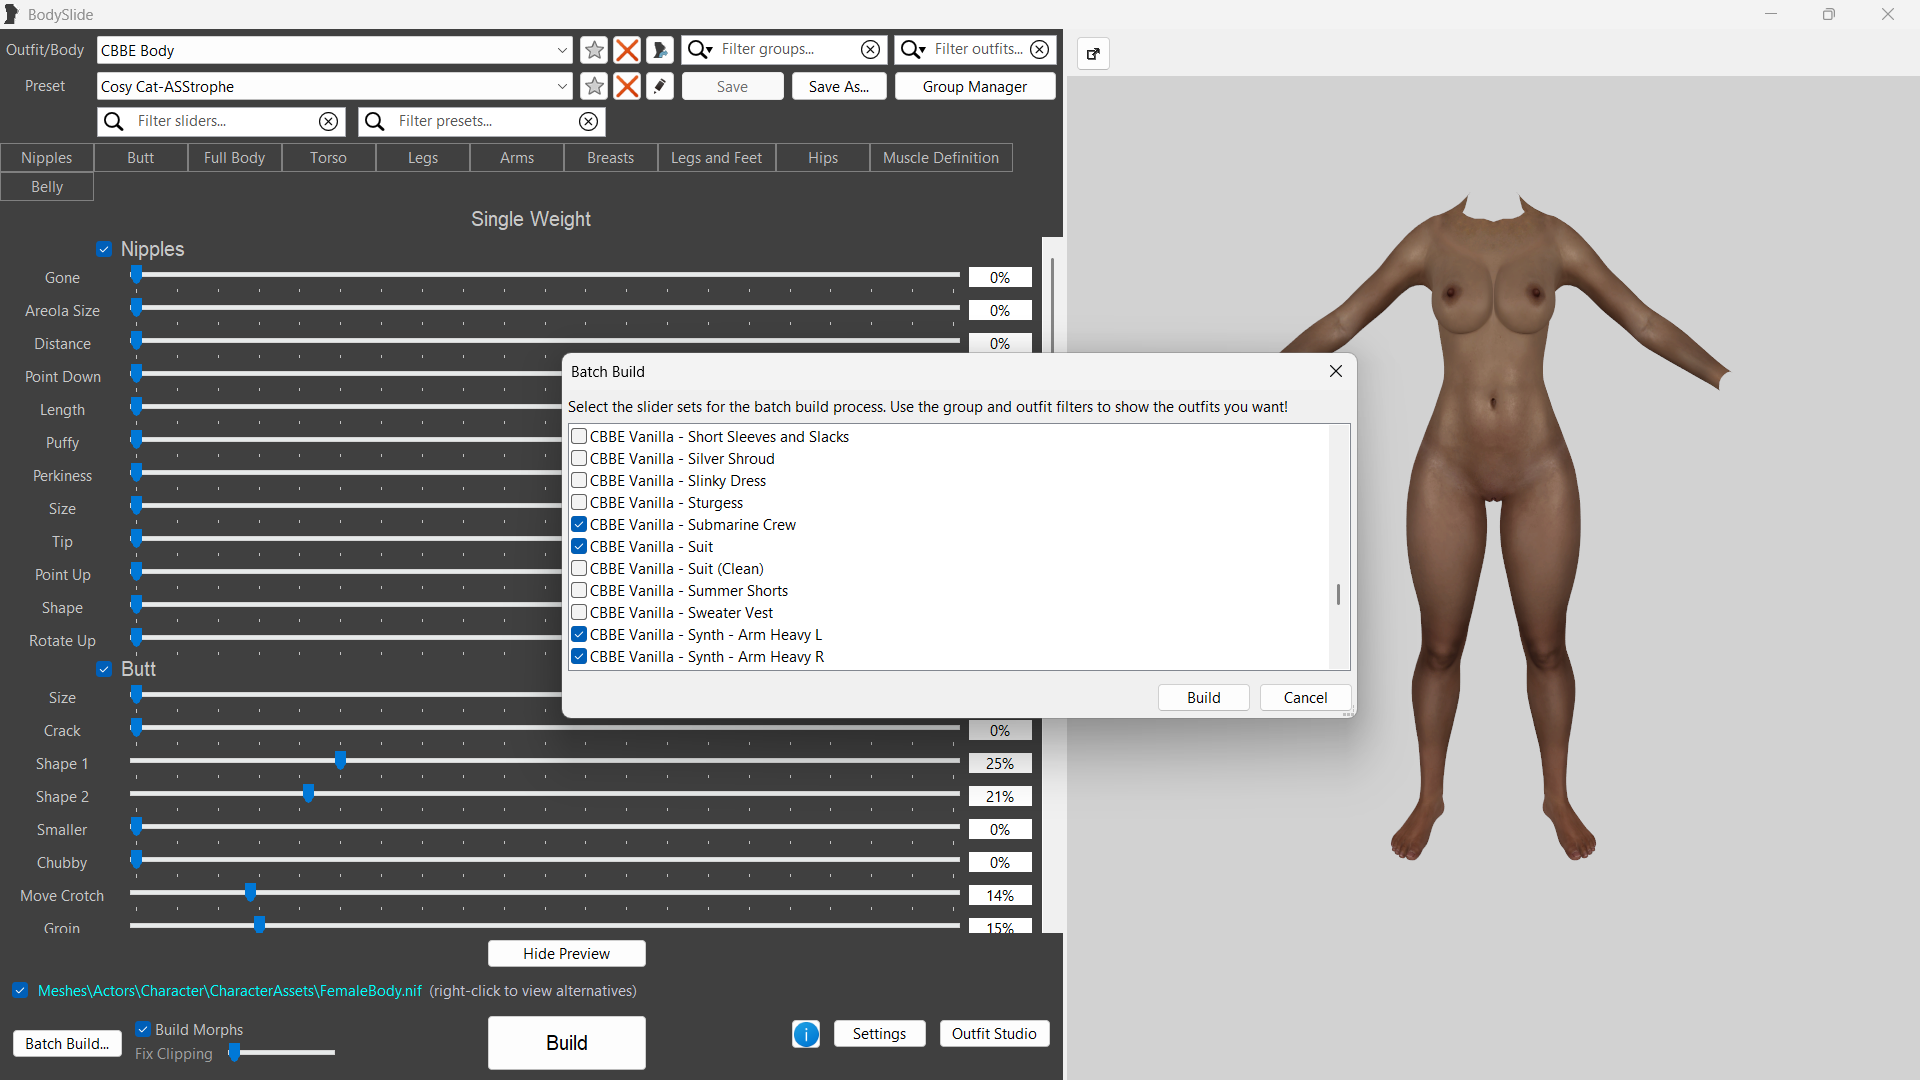
Task: Select the Muscle Definition tab
Action: pyautogui.click(x=941, y=158)
